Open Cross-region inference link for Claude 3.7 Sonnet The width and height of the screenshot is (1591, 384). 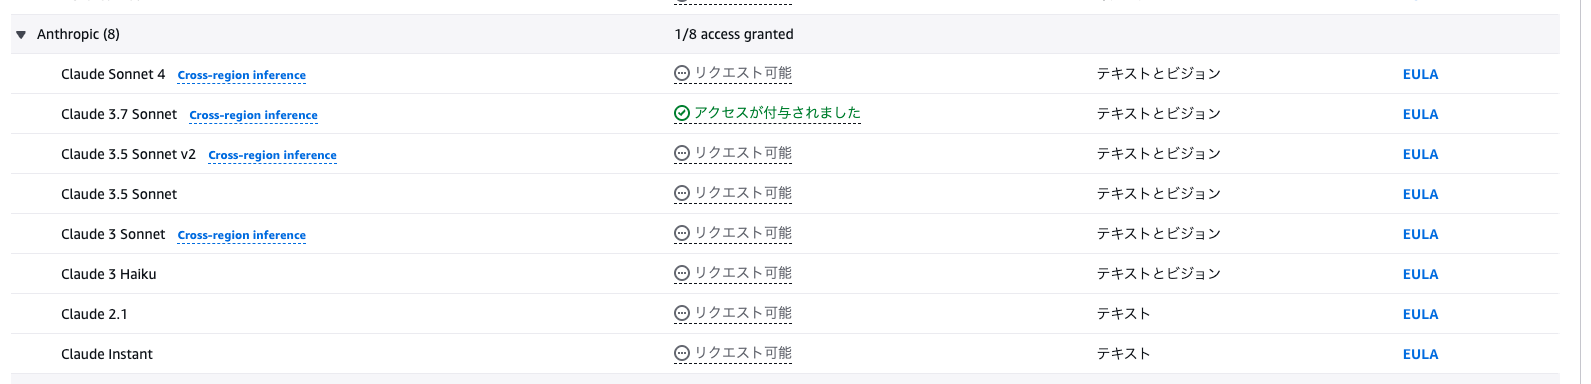click(254, 115)
